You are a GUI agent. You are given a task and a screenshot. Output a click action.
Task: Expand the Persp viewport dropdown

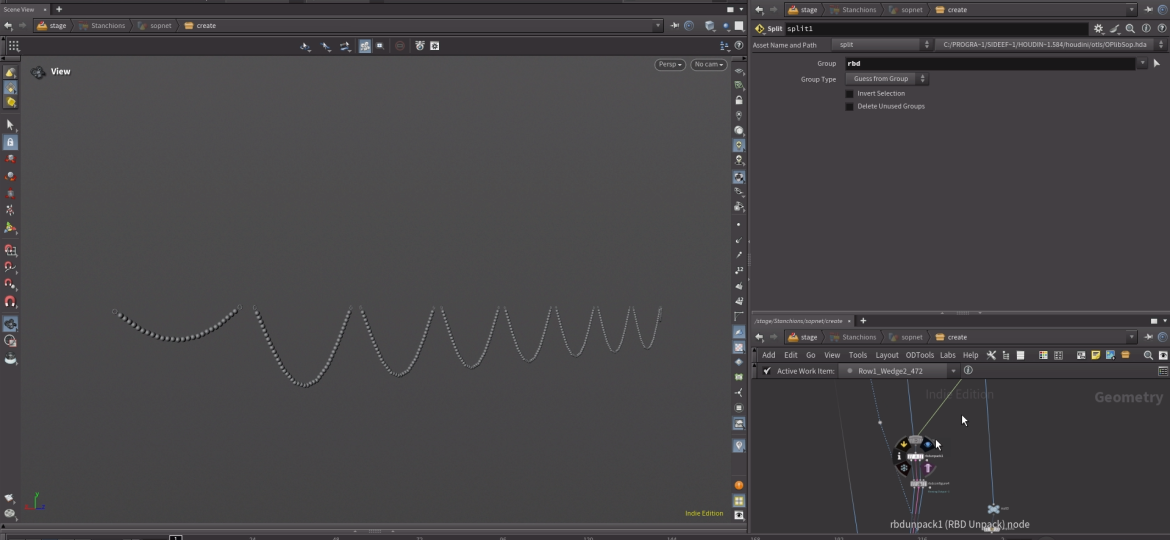coord(670,65)
